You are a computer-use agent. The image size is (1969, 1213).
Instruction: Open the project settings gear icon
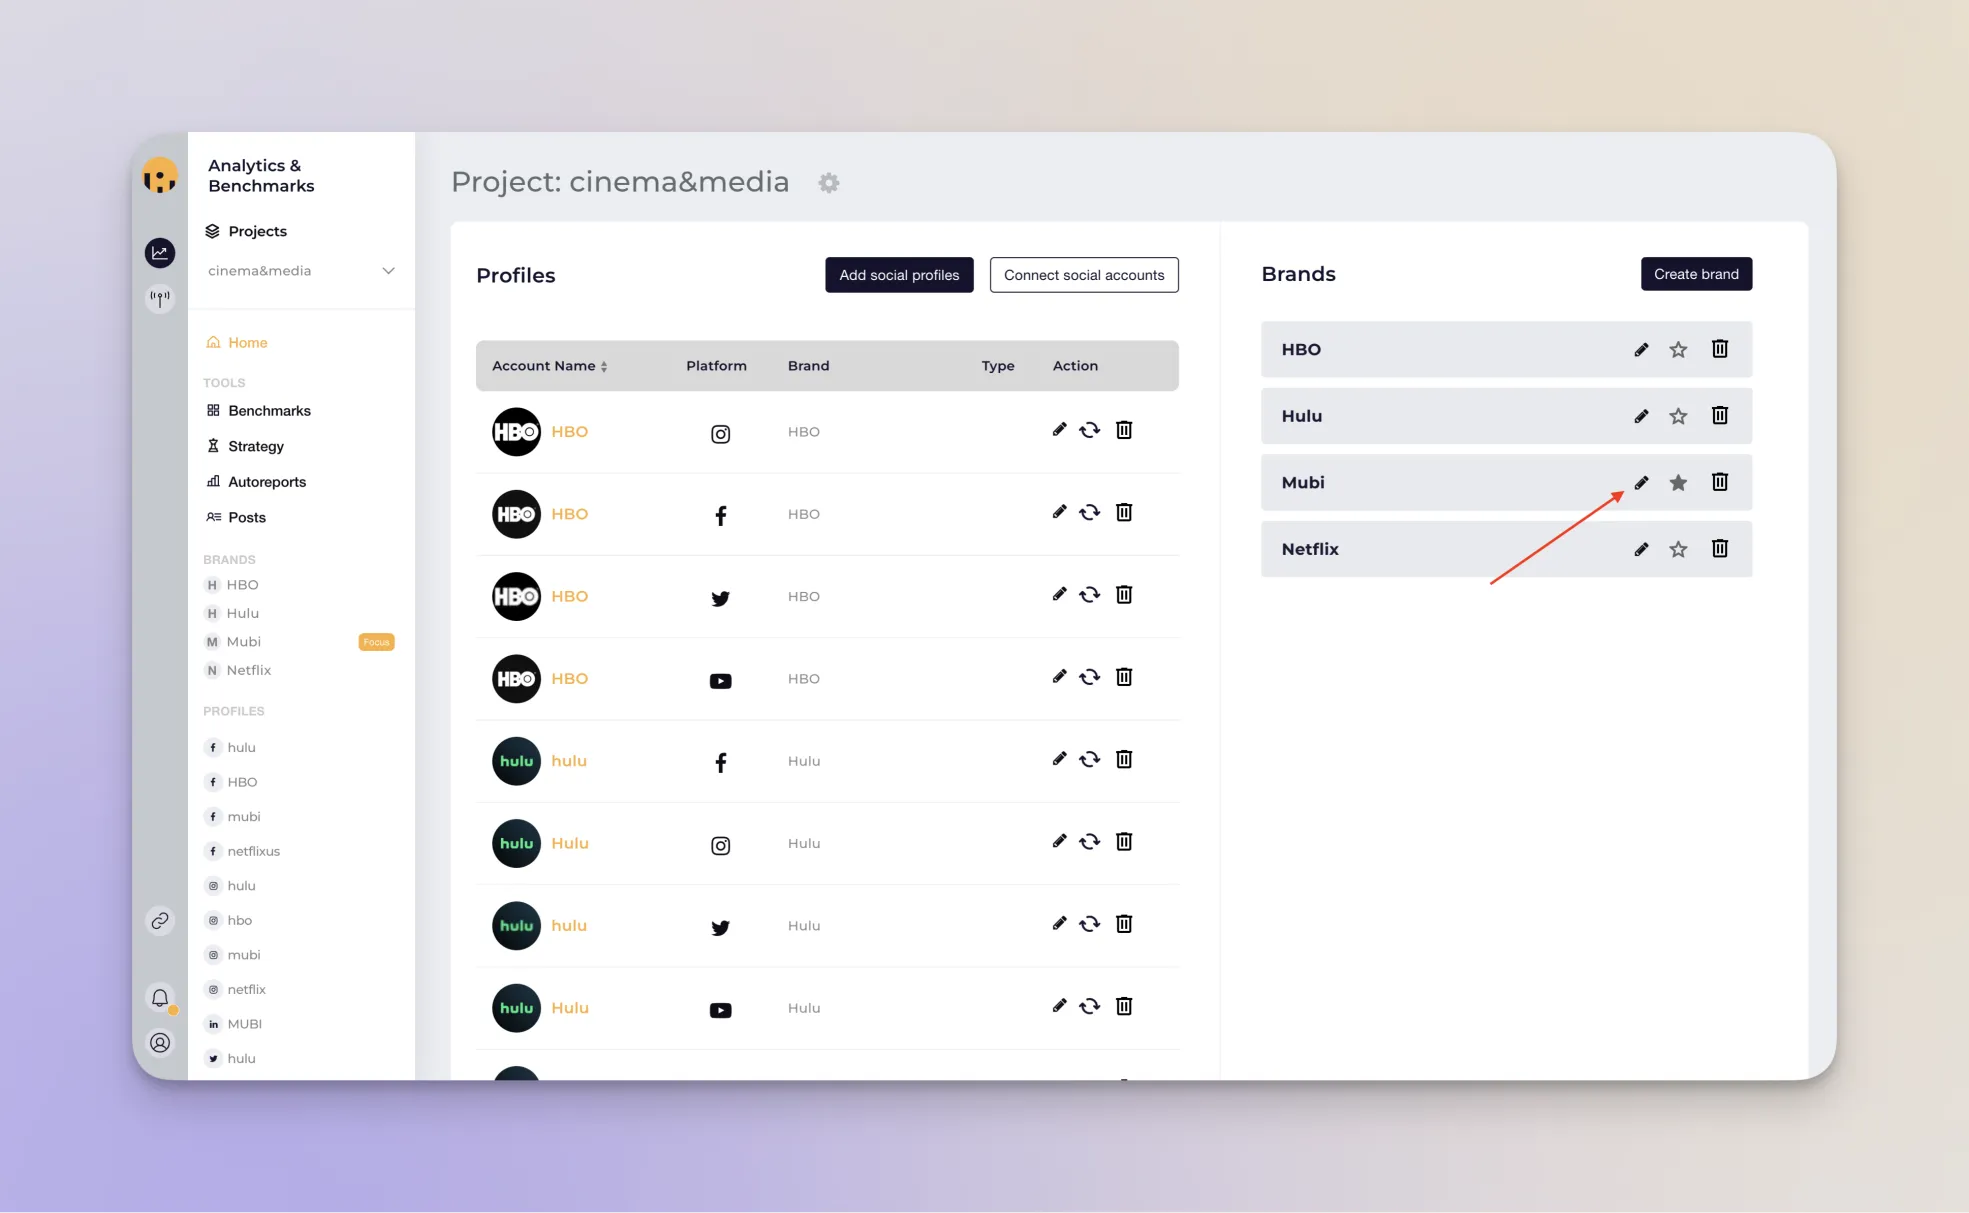pyautogui.click(x=828, y=183)
